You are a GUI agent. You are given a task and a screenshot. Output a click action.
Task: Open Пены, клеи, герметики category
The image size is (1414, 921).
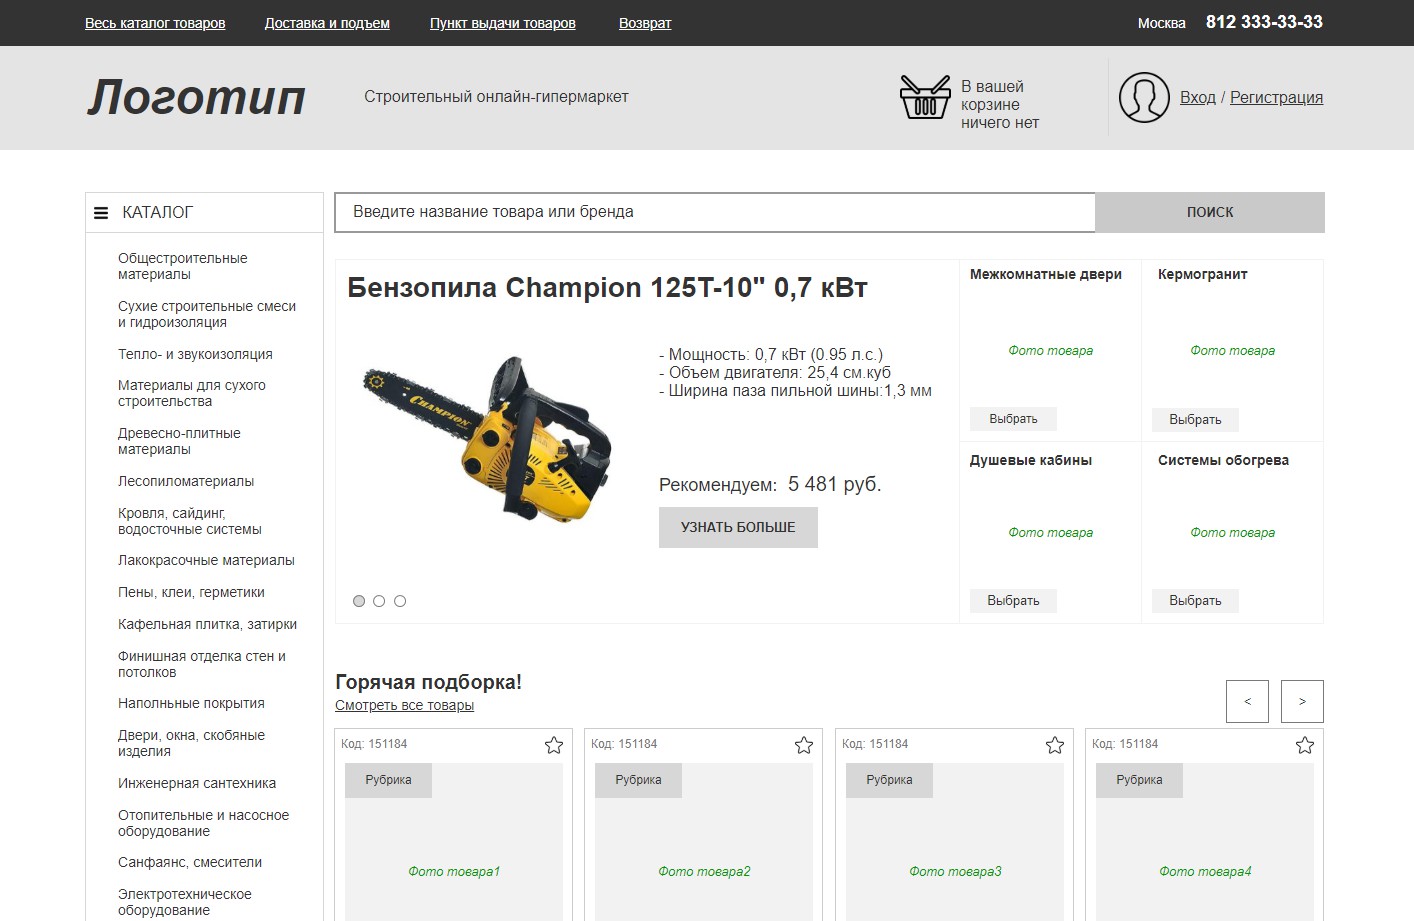pos(191,592)
